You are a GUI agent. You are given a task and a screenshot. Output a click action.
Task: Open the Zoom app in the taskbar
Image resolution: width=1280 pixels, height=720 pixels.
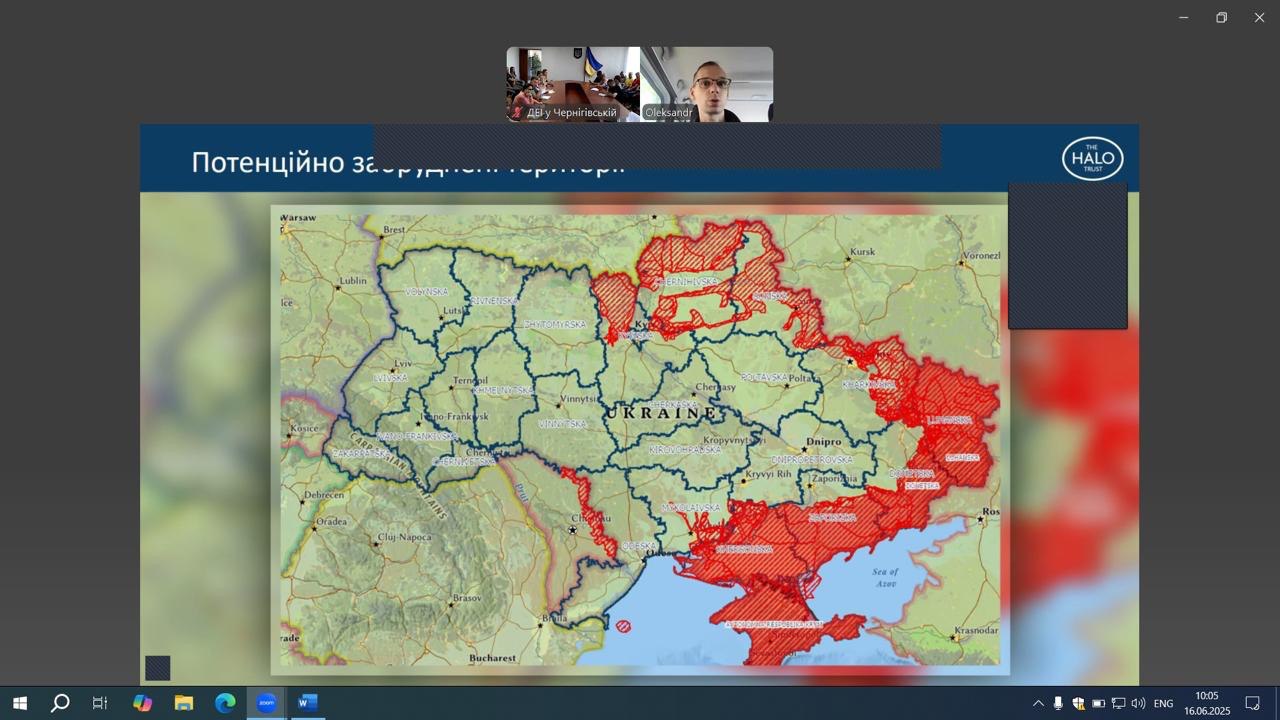coord(266,703)
